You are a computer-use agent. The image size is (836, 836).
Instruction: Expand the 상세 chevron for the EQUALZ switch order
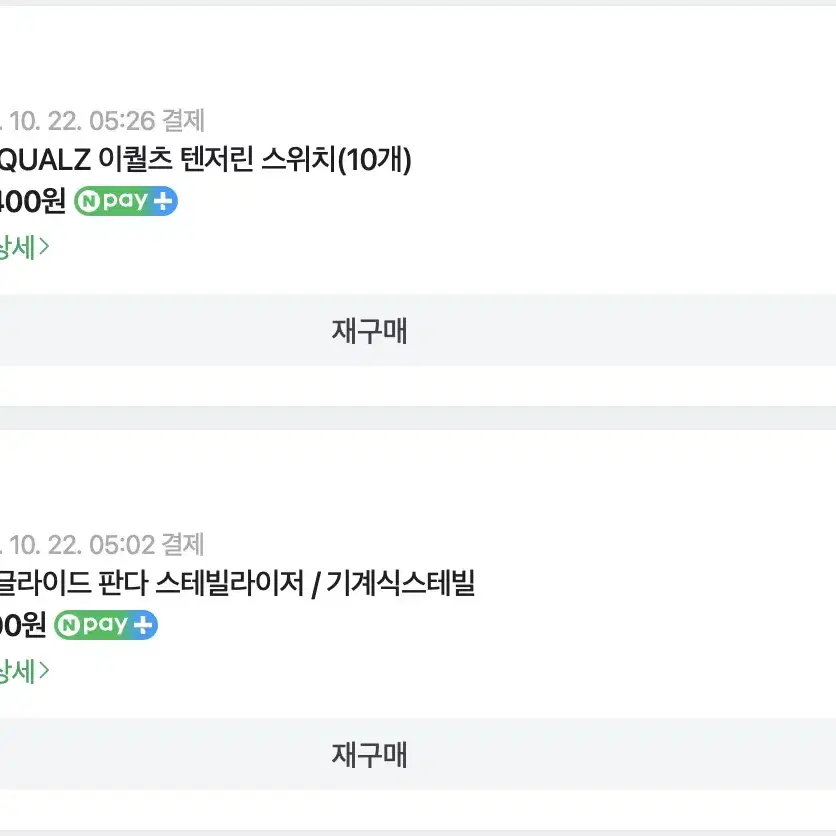pyautogui.click(x=44, y=247)
